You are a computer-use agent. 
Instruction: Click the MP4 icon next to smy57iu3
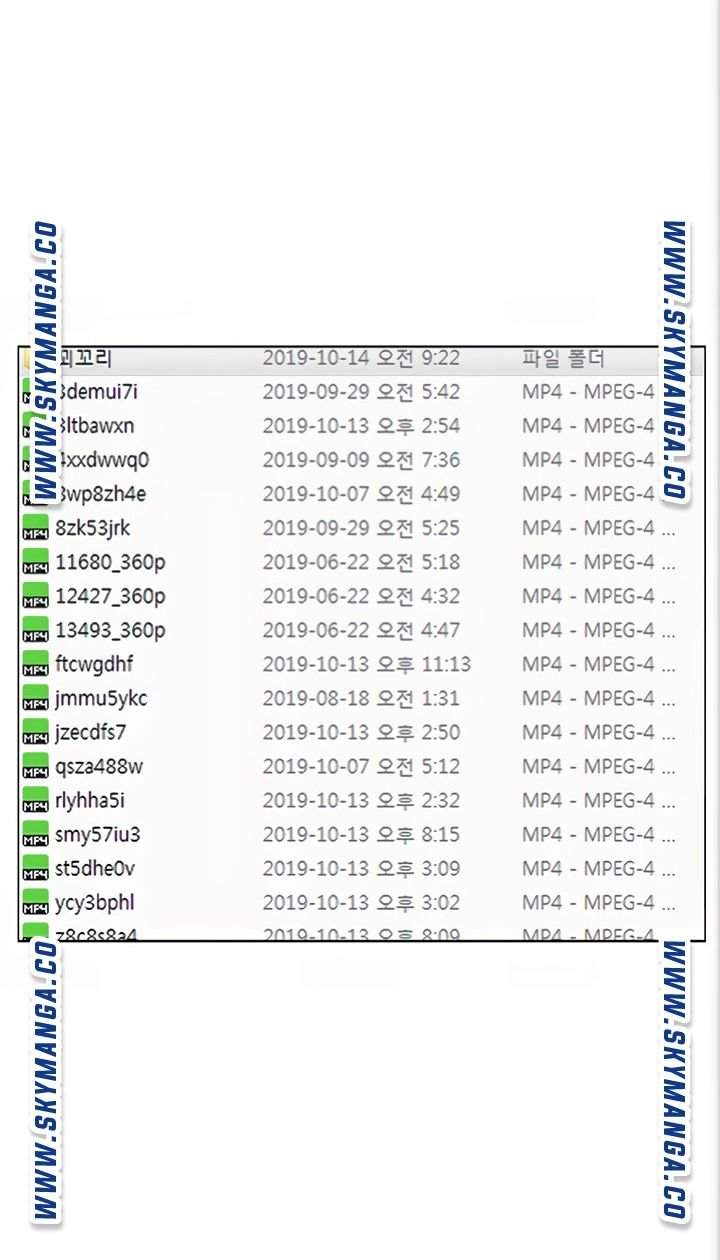coord(35,835)
